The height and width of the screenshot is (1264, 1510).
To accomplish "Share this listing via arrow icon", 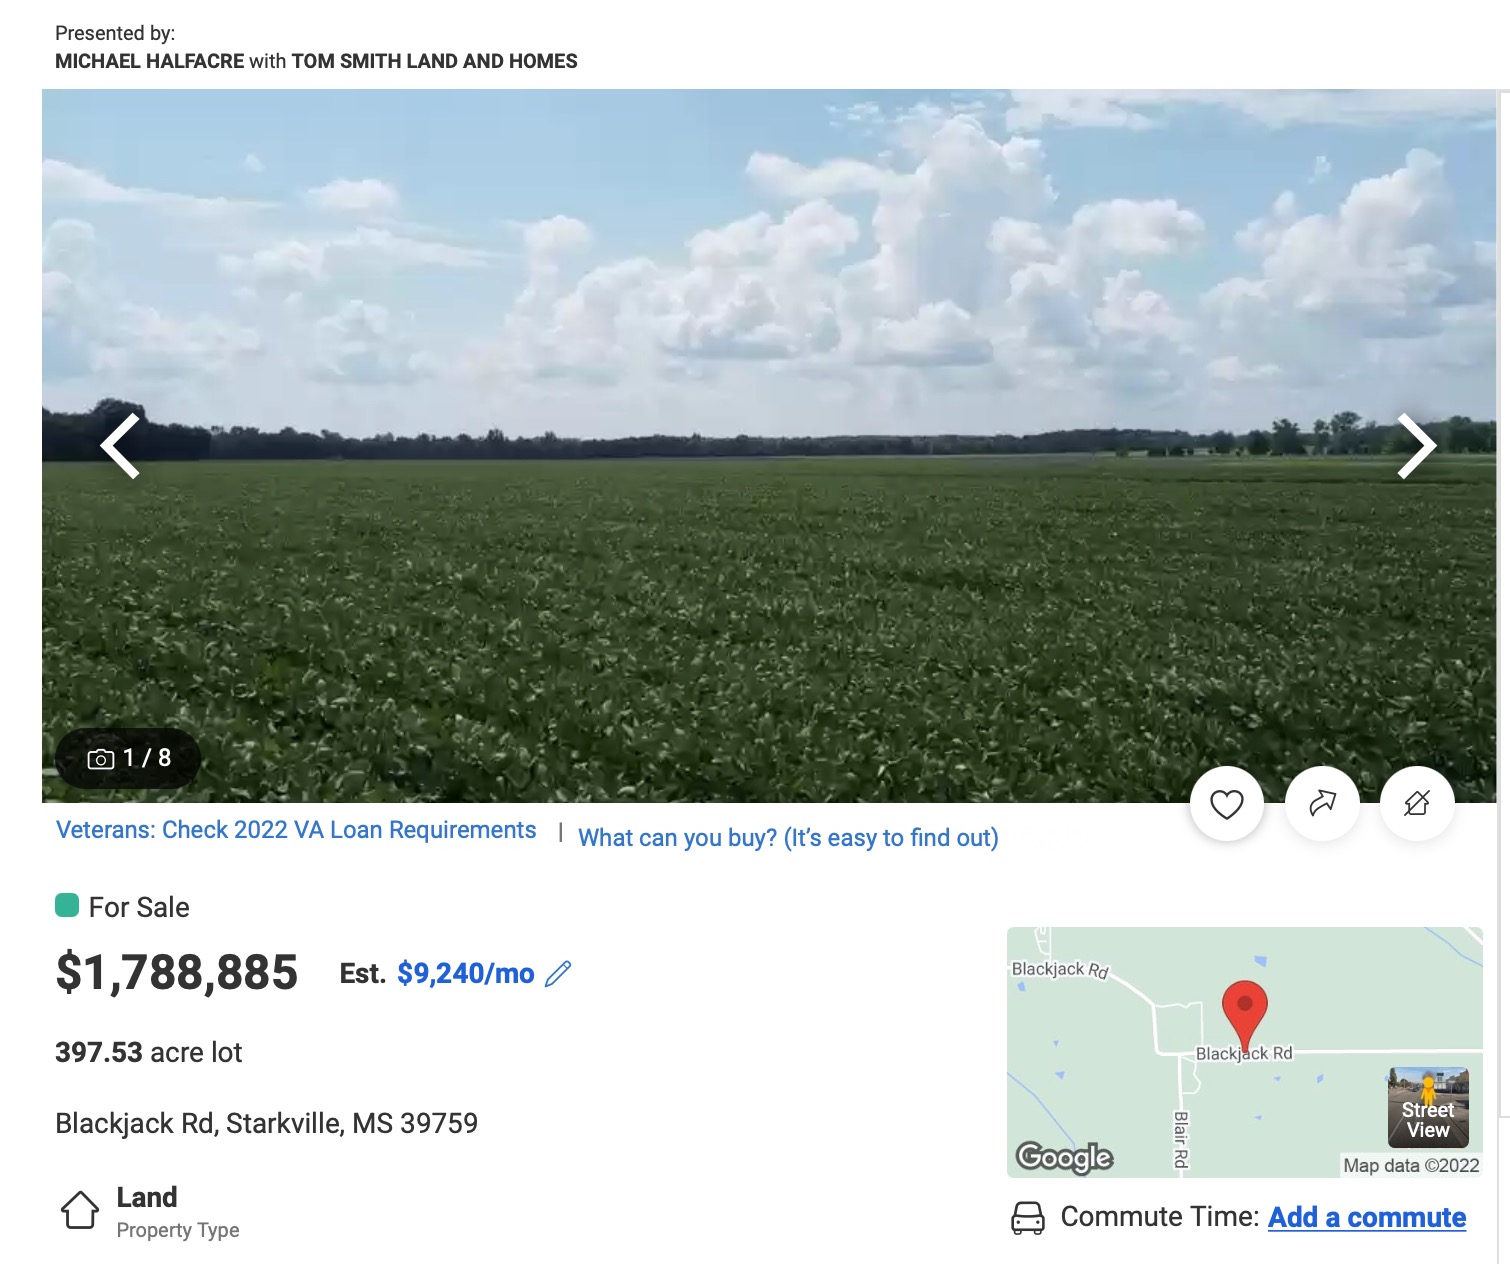I will [x=1322, y=804].
